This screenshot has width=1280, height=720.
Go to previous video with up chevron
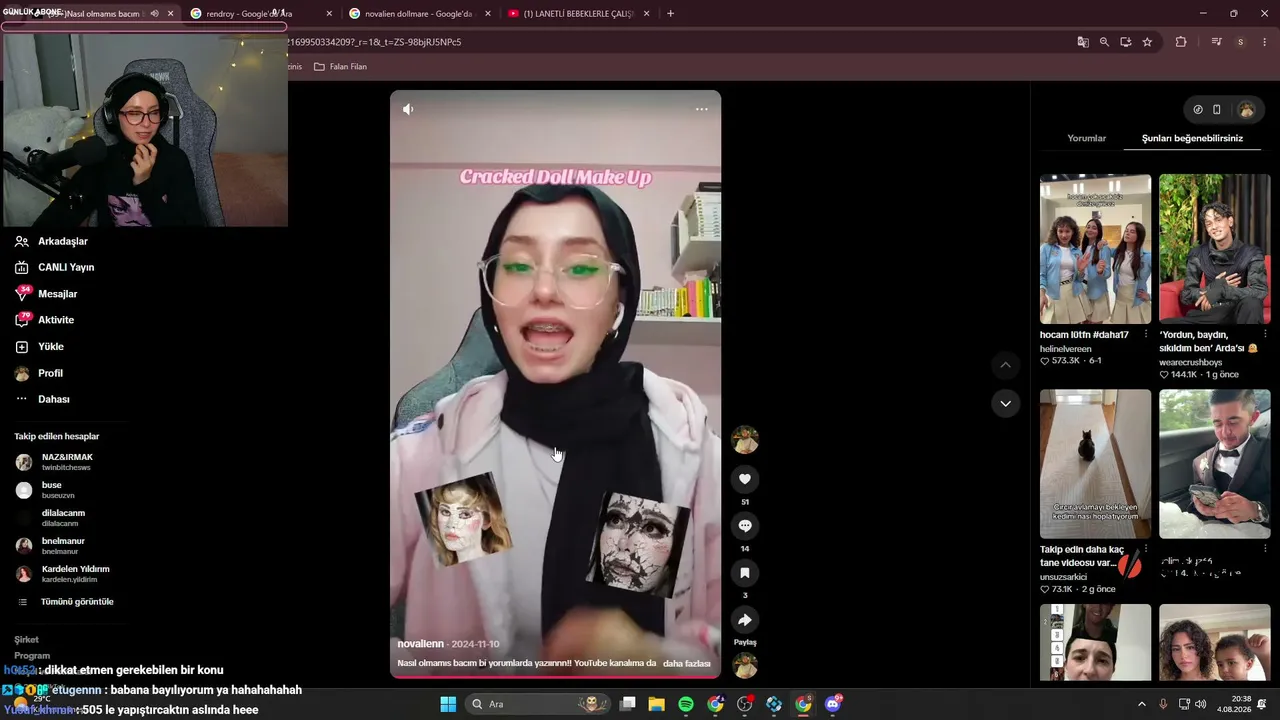click(x=1005, y=365)
